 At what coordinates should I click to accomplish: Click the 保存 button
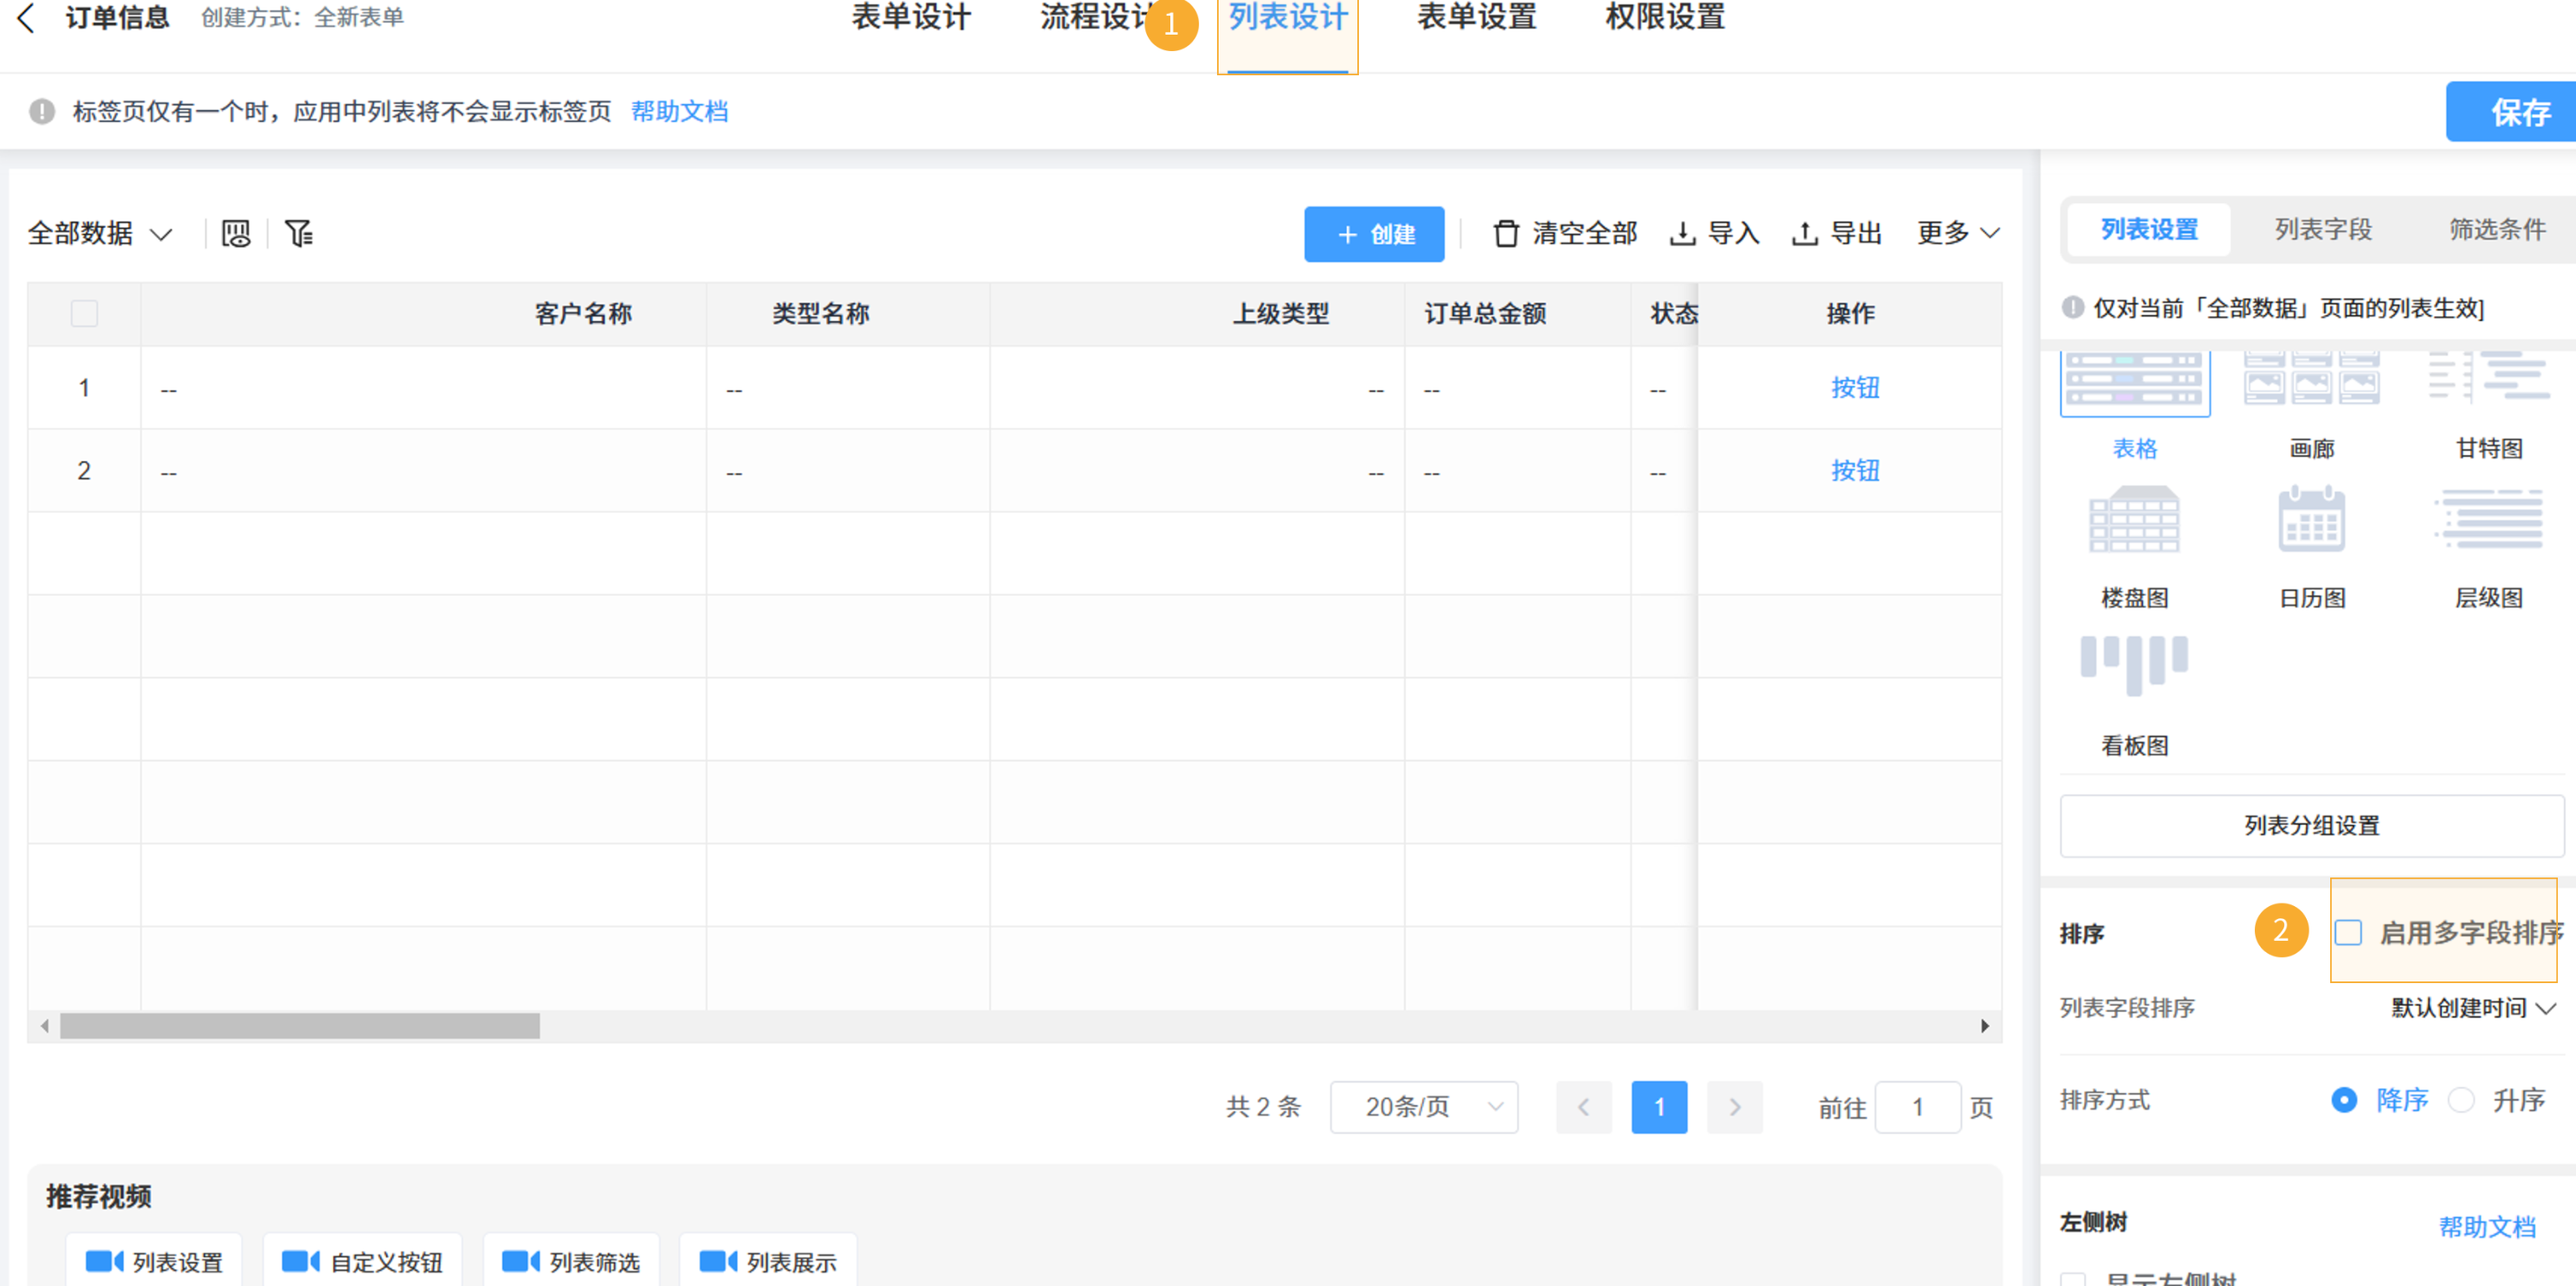coord(2510,112)
